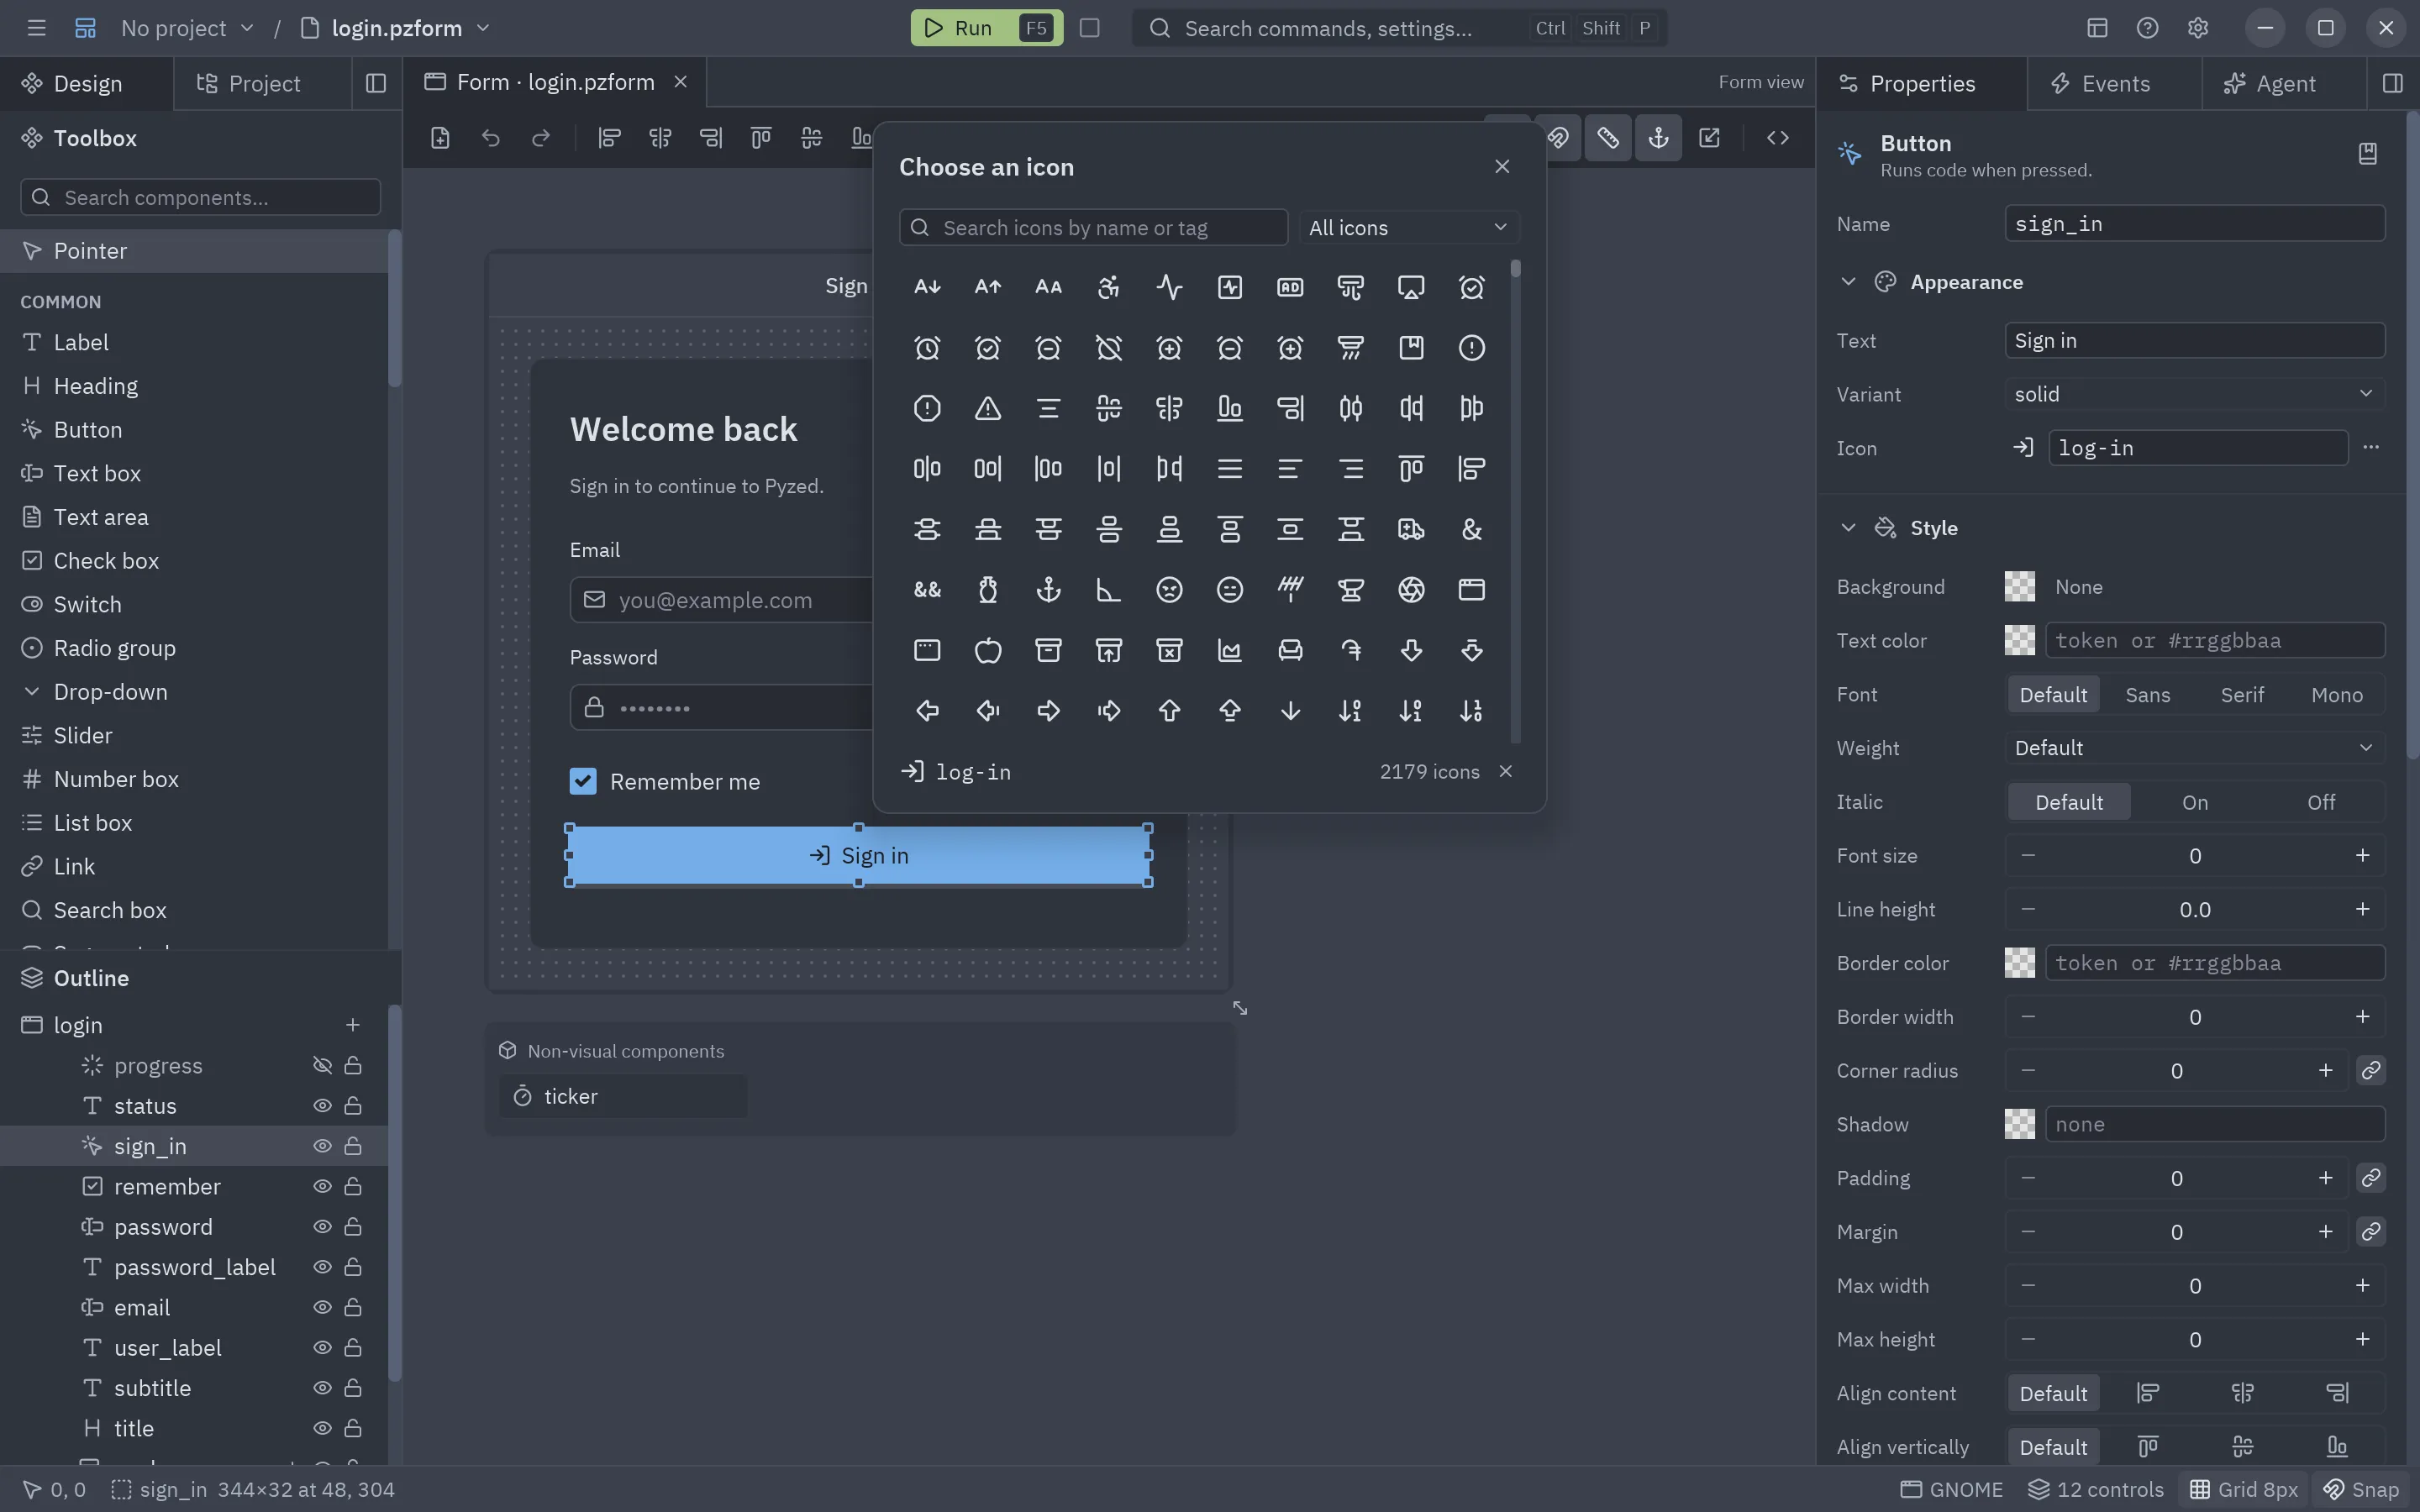Select the Form login.pzform tab
Viewport: 2420px width, 1512px height.
coord(555,82)
